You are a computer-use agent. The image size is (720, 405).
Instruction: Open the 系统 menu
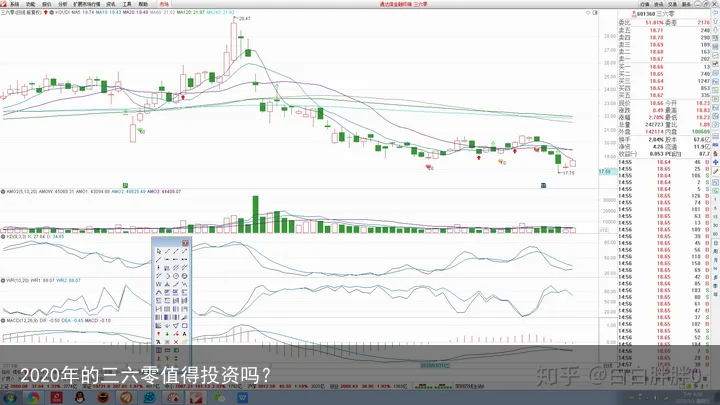click(x=15, y=4)
